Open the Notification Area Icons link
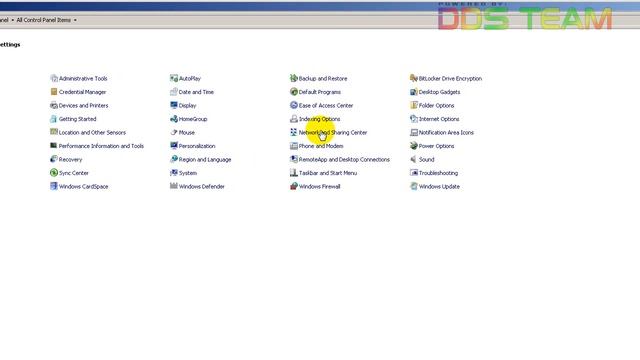 tap(446, 132)
